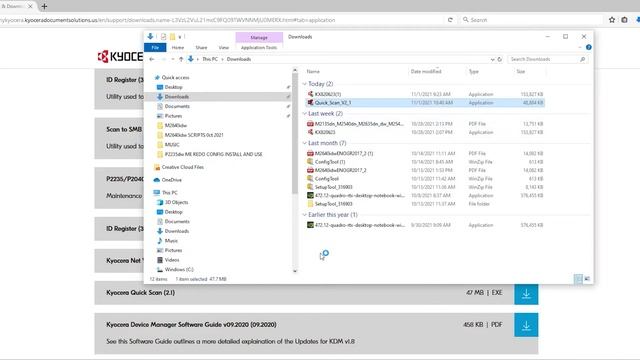Open the View ribbon tab

224,47
